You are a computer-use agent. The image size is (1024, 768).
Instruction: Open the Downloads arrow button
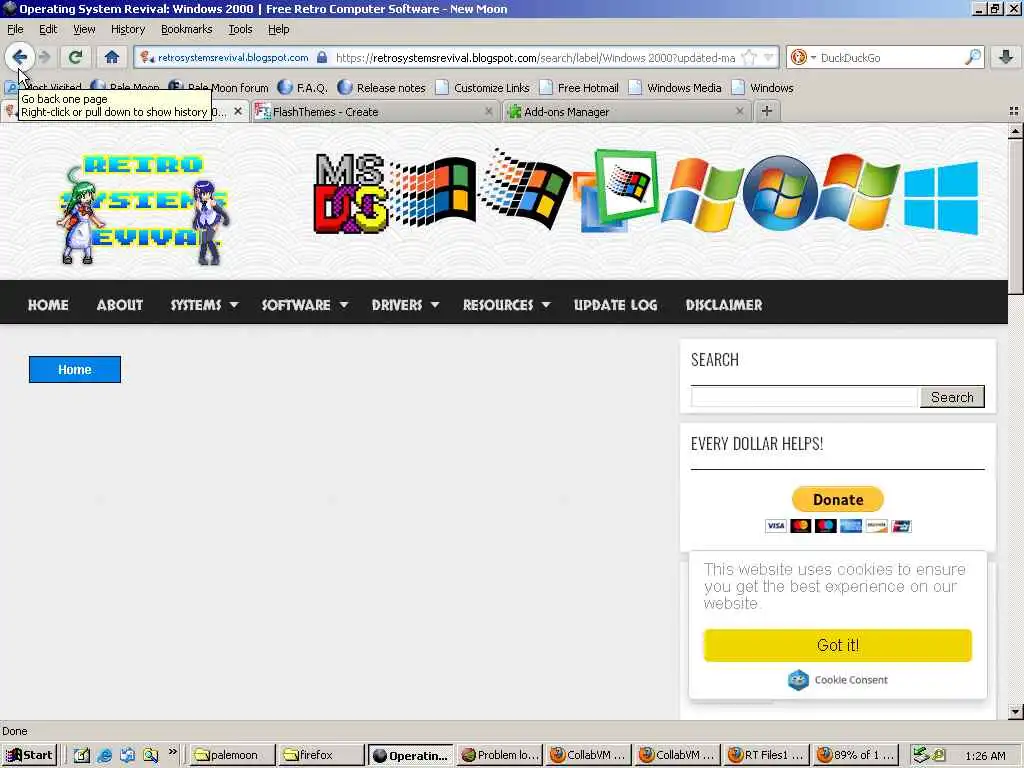[x=1006, y=57]
